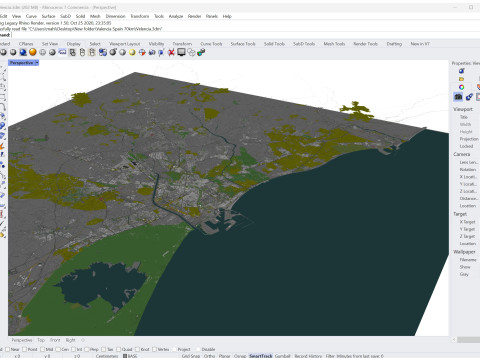Open the SubD menu
The image size is (480, 360).
click(65, 16)
